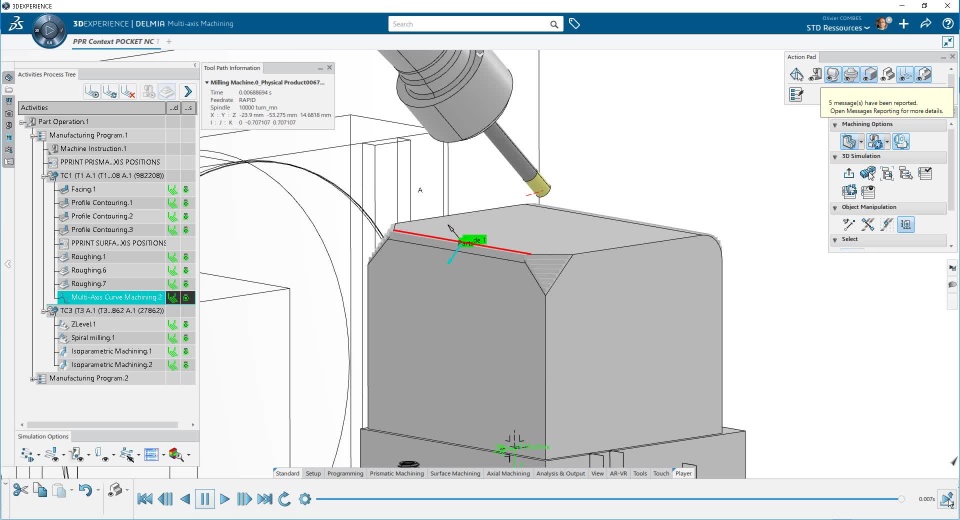
Task: Click the highlighted last icon in Object Manipulation
Action: point(906,225)
